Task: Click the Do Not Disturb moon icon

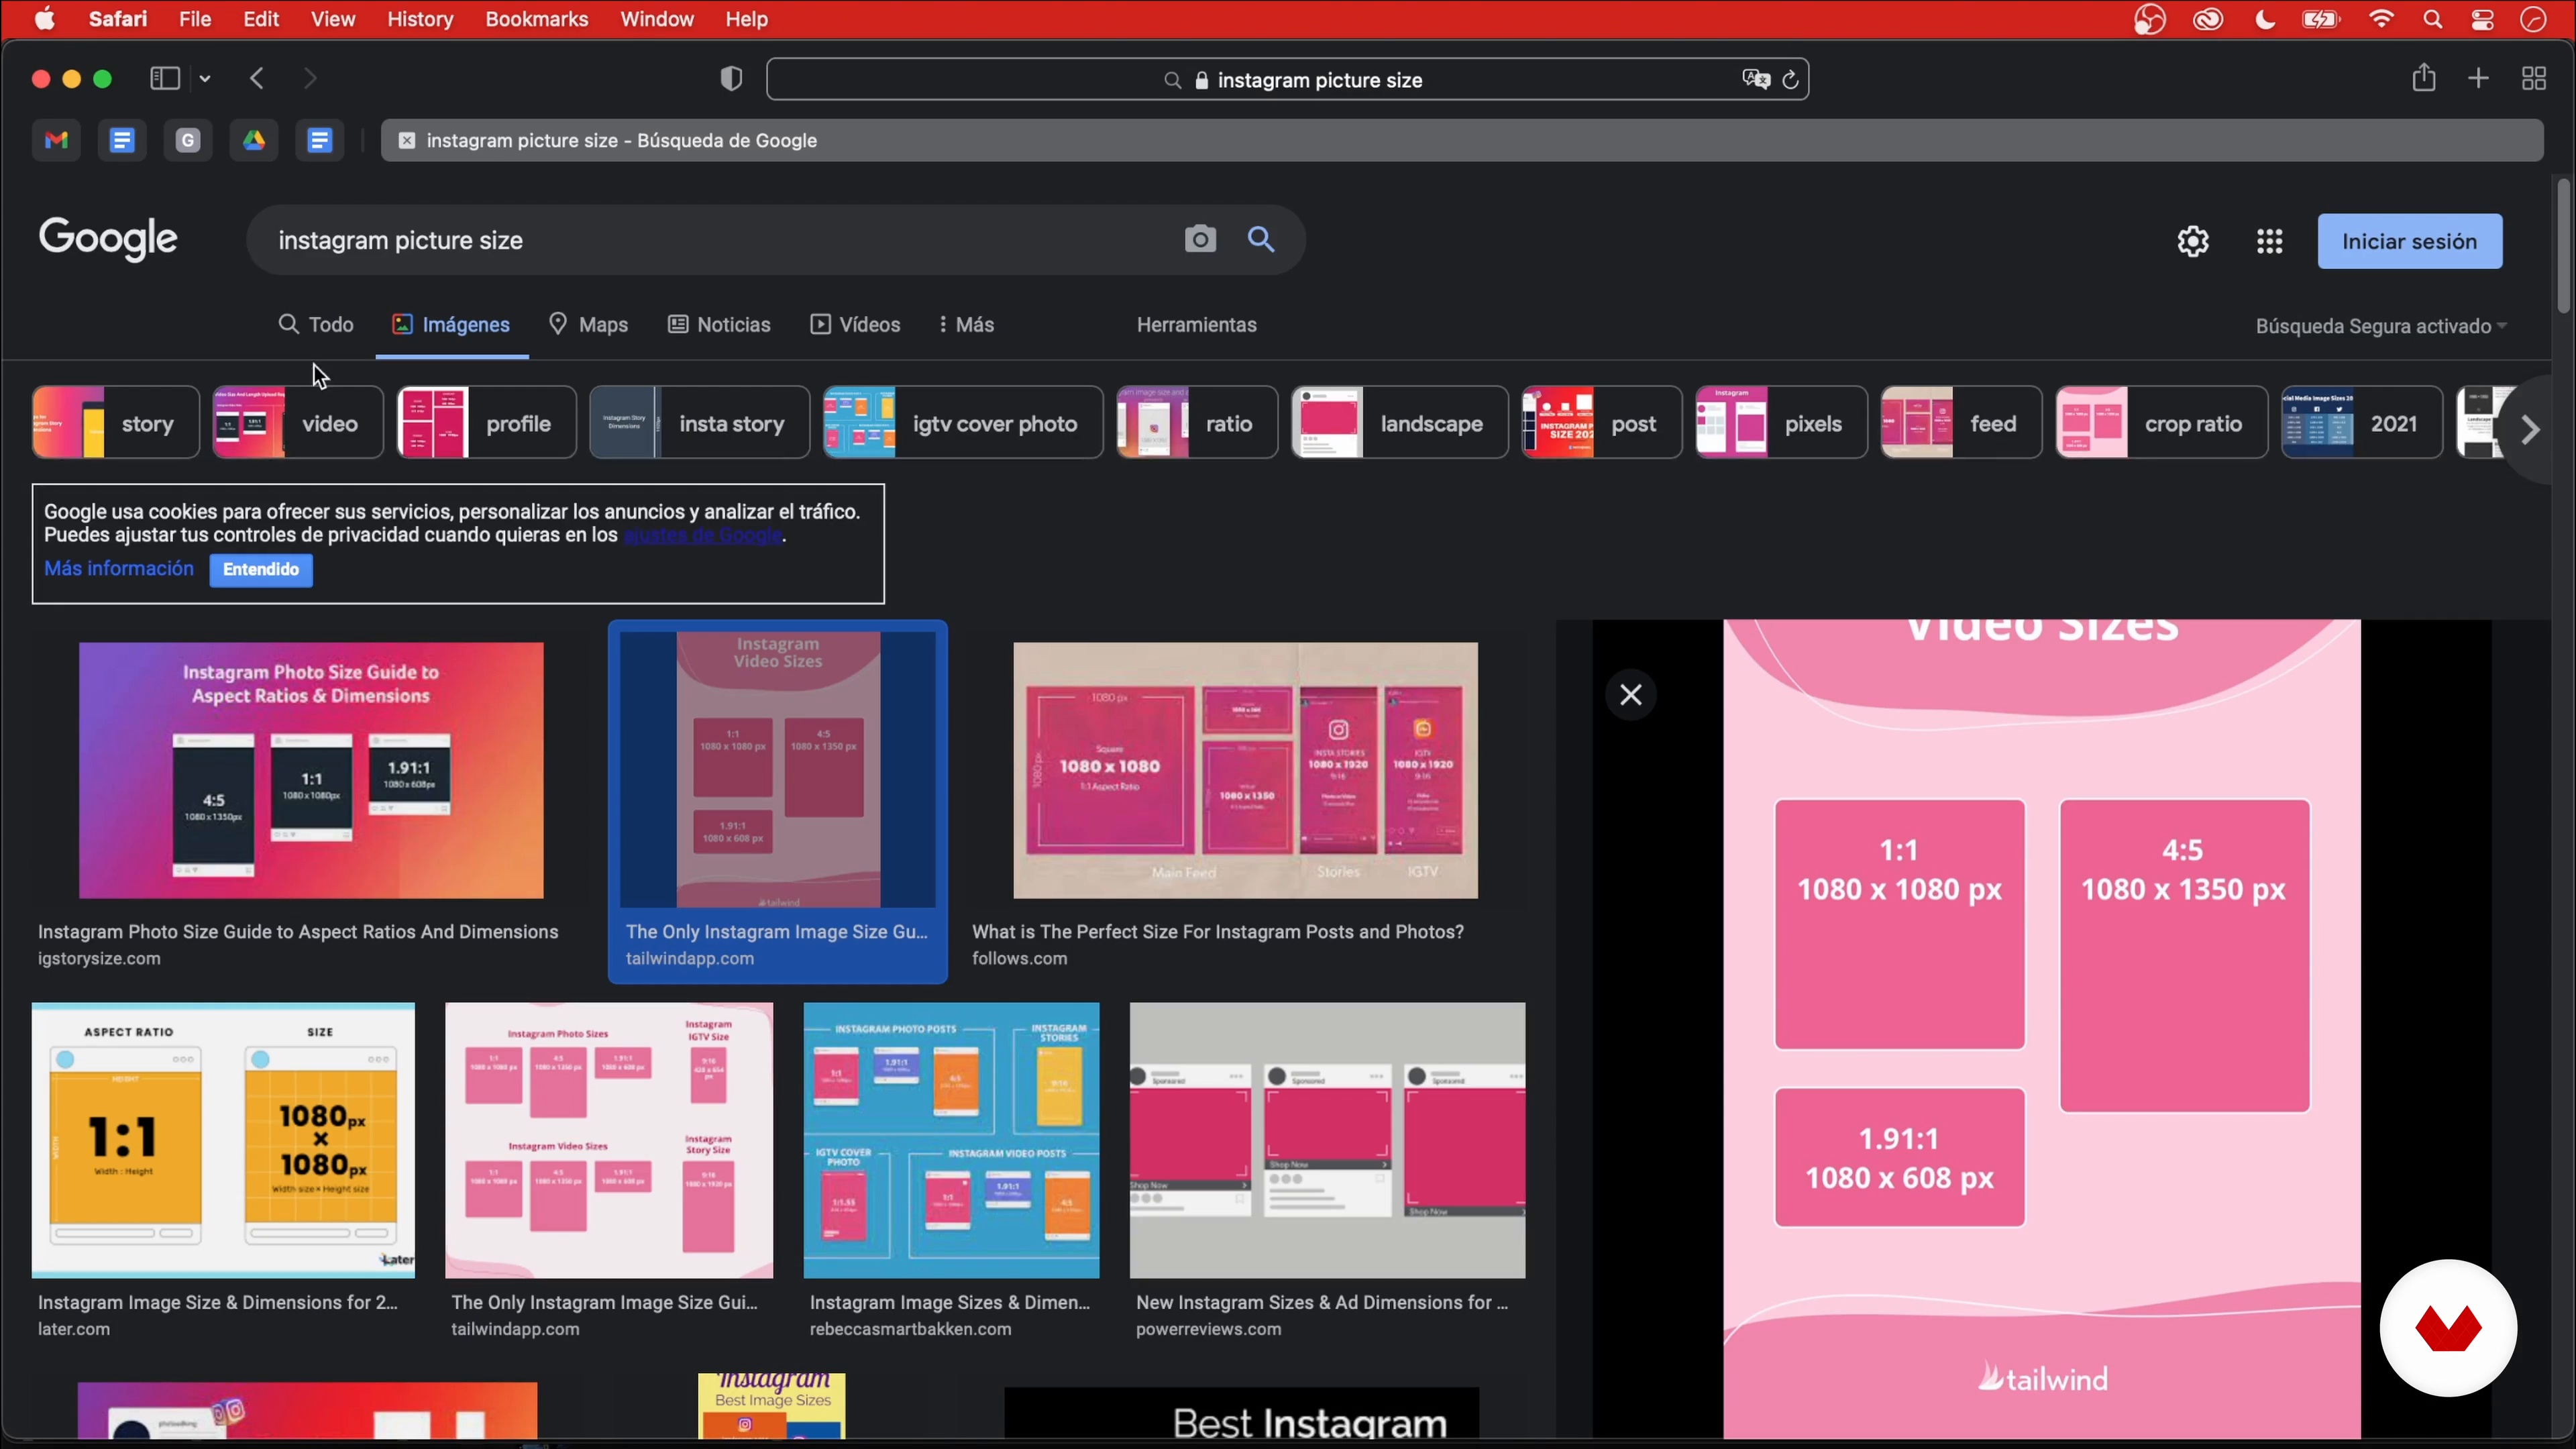Action: click(x=2266, y=20)
